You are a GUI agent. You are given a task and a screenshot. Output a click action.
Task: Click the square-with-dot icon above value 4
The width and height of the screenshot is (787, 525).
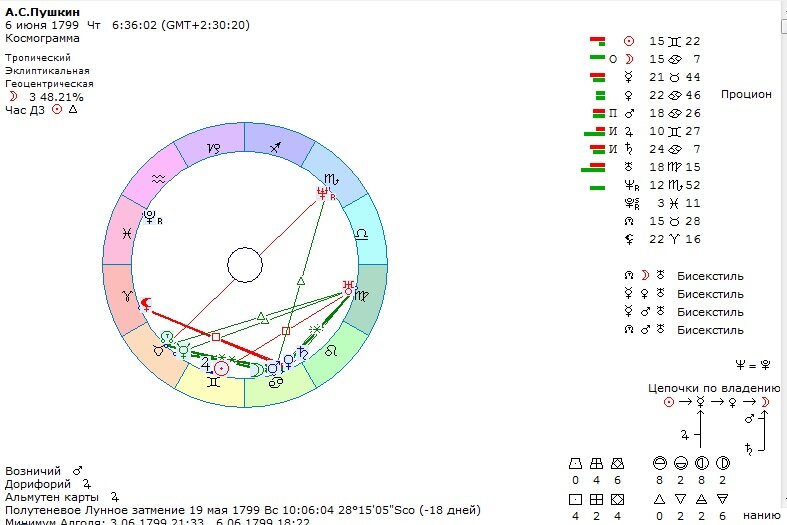pyautogui.click(x=575, y=499)
